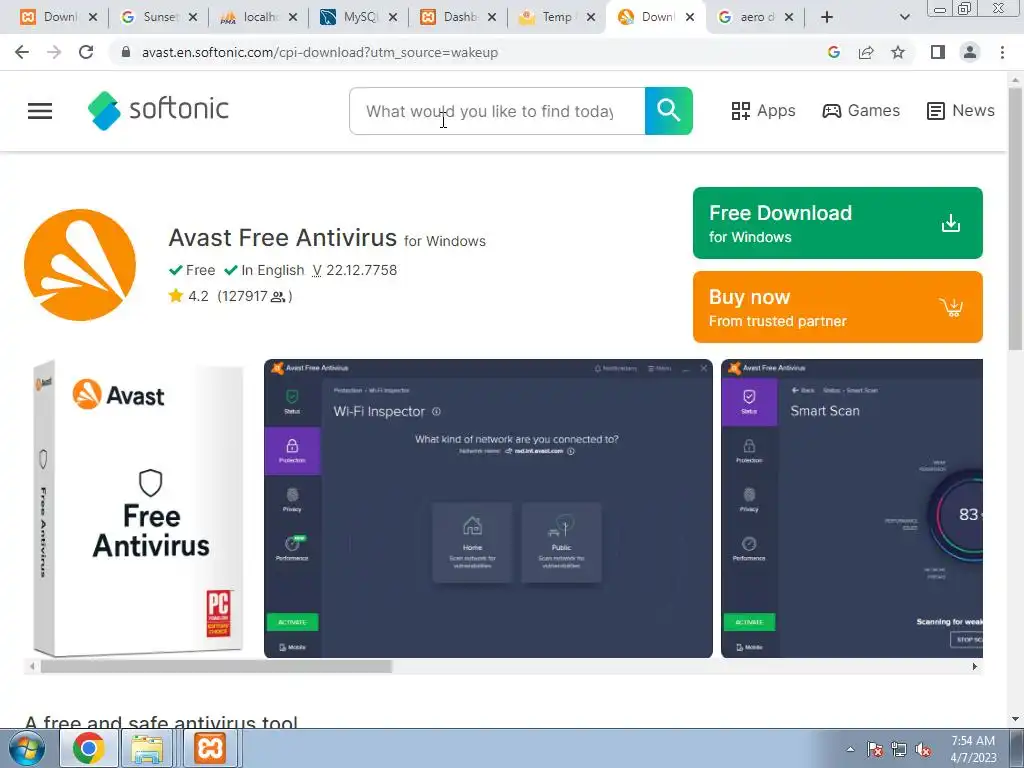Screen dimensions: 1024x768
Task: Close the Dashboard tab
Action: click(492, 18)
